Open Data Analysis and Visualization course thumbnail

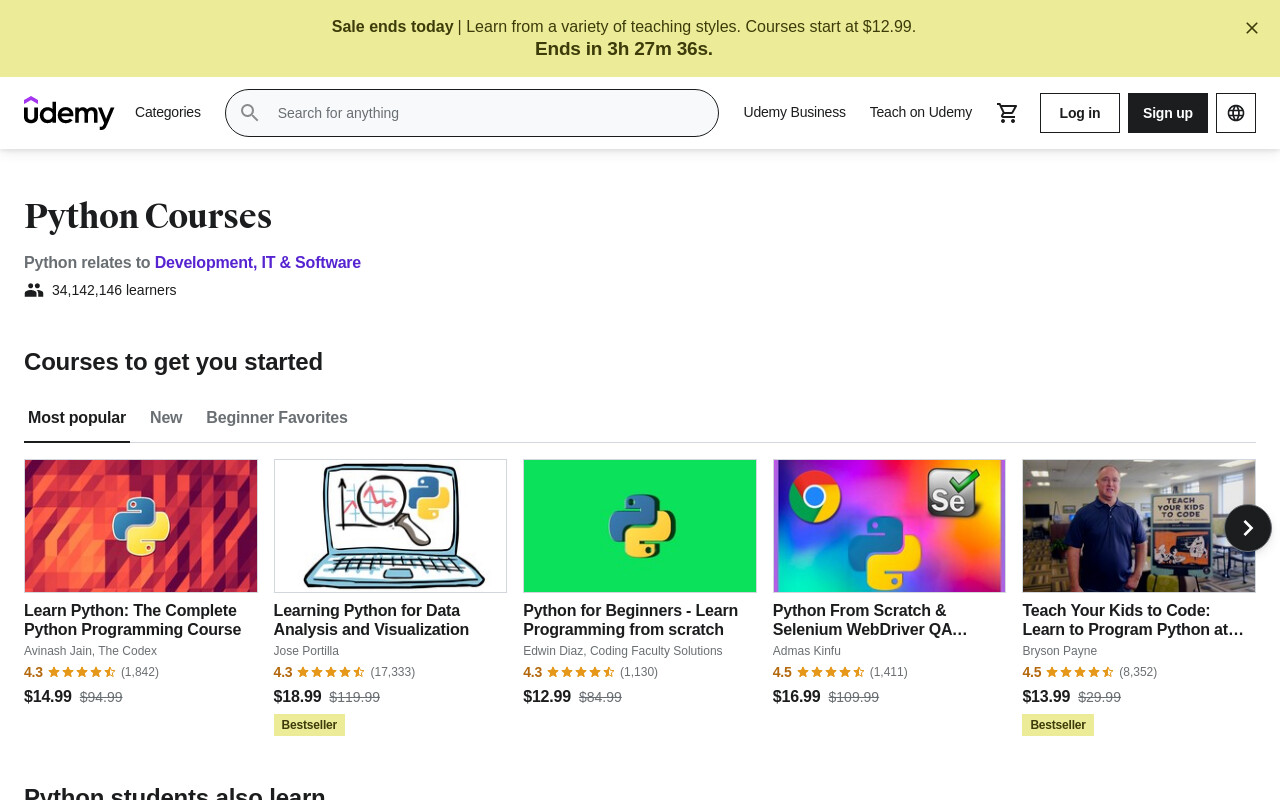click(x=390, y=526)
